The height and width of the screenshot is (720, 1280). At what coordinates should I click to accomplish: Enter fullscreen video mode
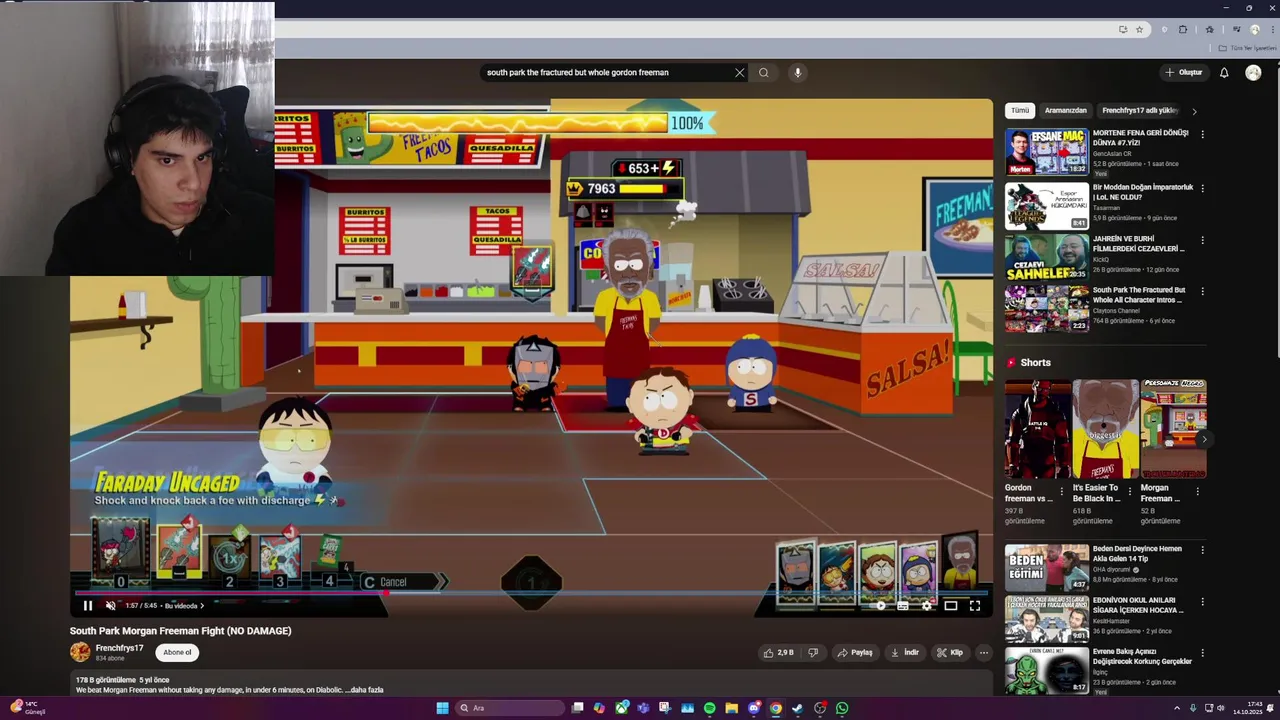tap(975, 605)
